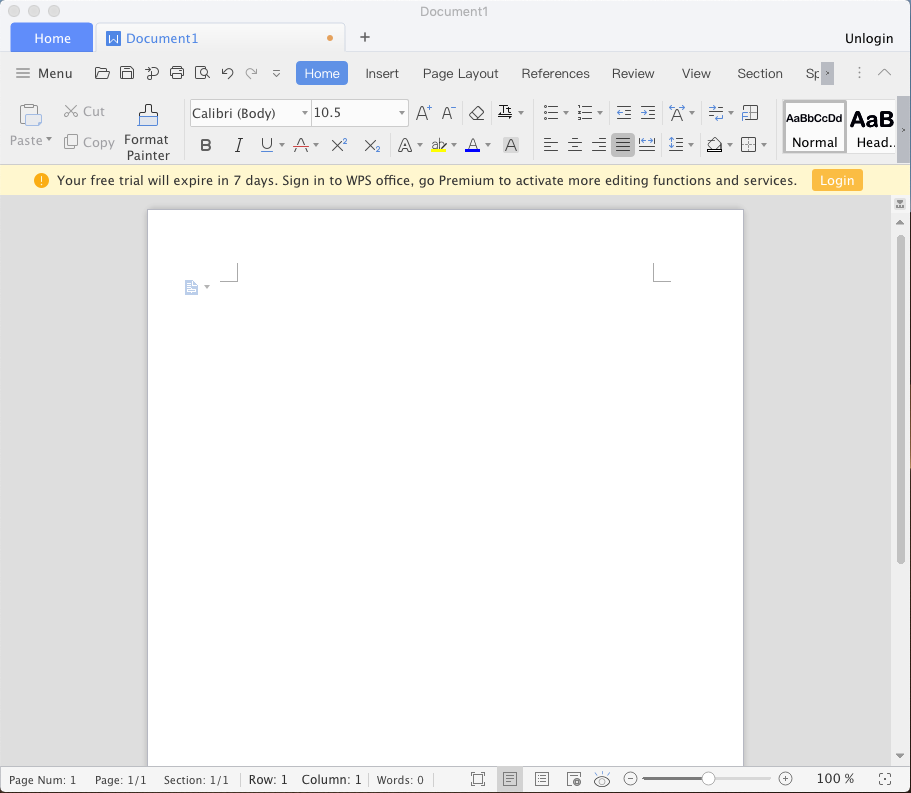
Task: Open the Menu panel
Action: 44,73
